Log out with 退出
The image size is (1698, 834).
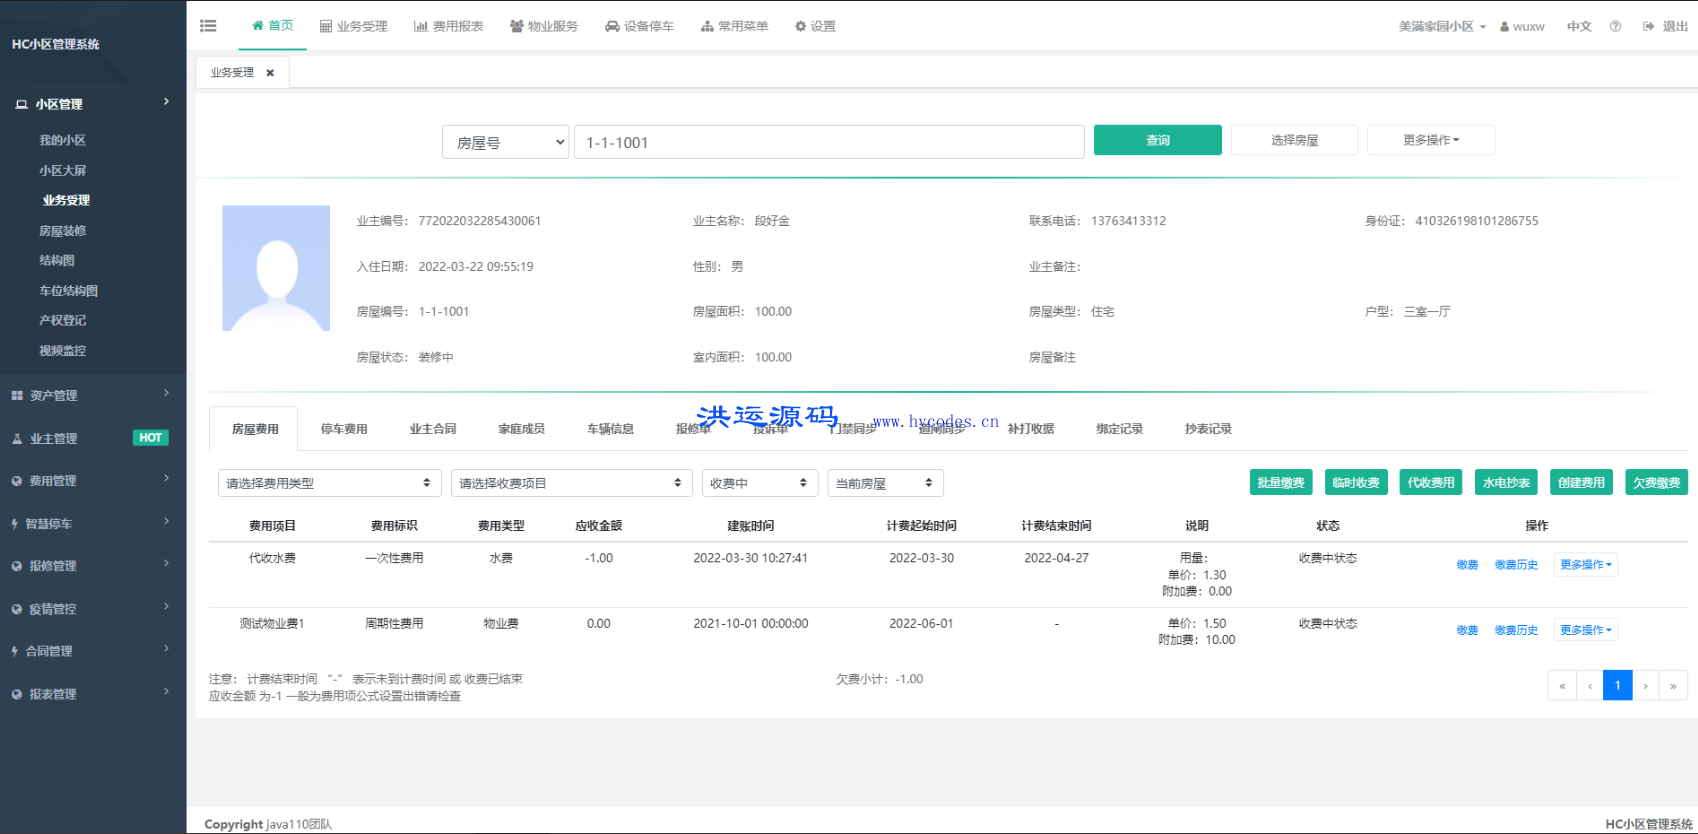point(1665,26)
